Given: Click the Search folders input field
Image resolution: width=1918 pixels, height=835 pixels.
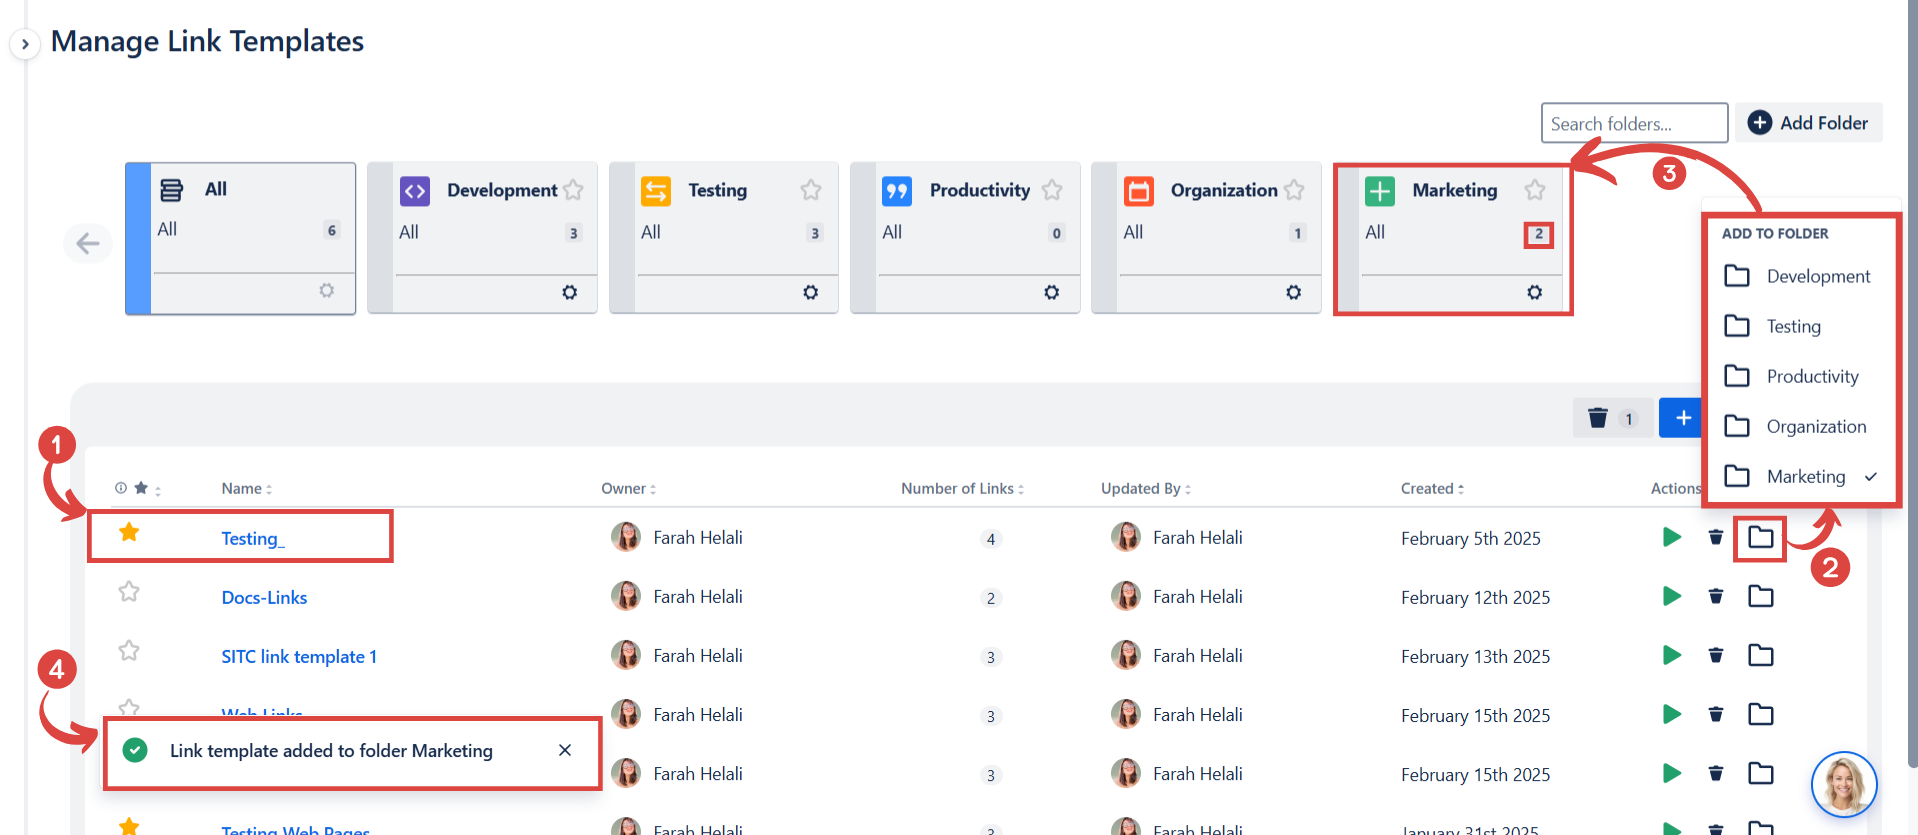Looking at the screenshot, I should 1633,123.
